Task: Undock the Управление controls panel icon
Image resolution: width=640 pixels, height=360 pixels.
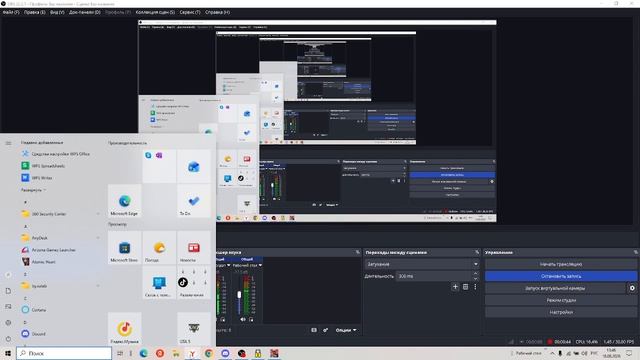Action: (x=635, y=252)
